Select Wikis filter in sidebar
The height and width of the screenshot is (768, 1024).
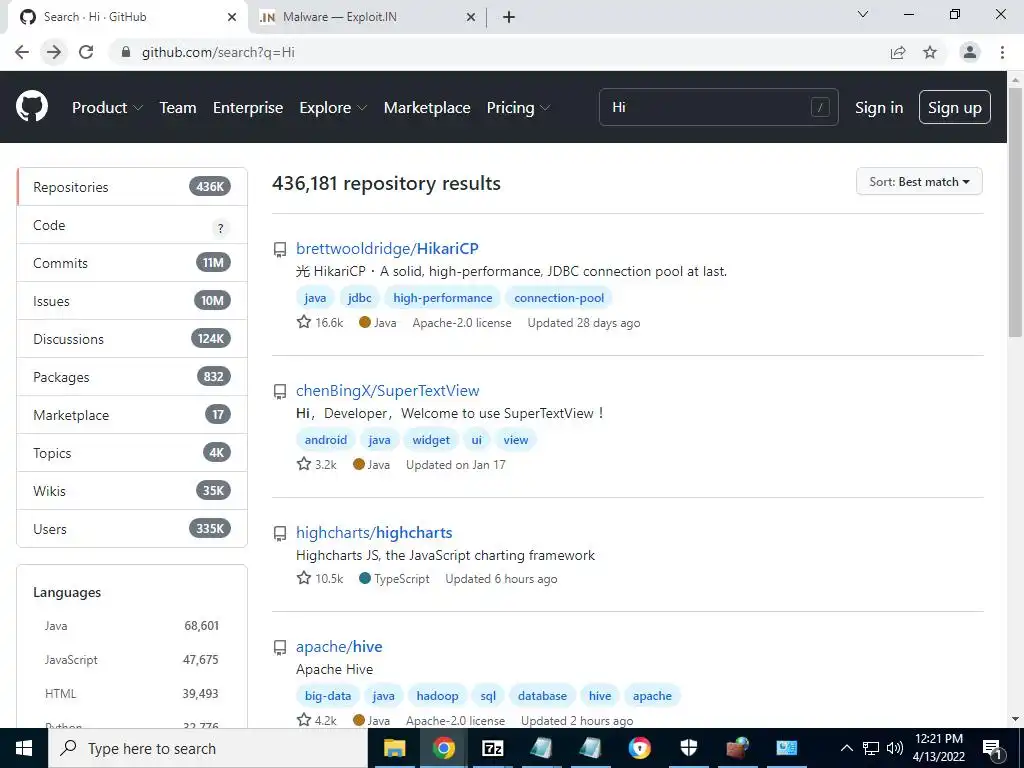[x=132, y=490]
